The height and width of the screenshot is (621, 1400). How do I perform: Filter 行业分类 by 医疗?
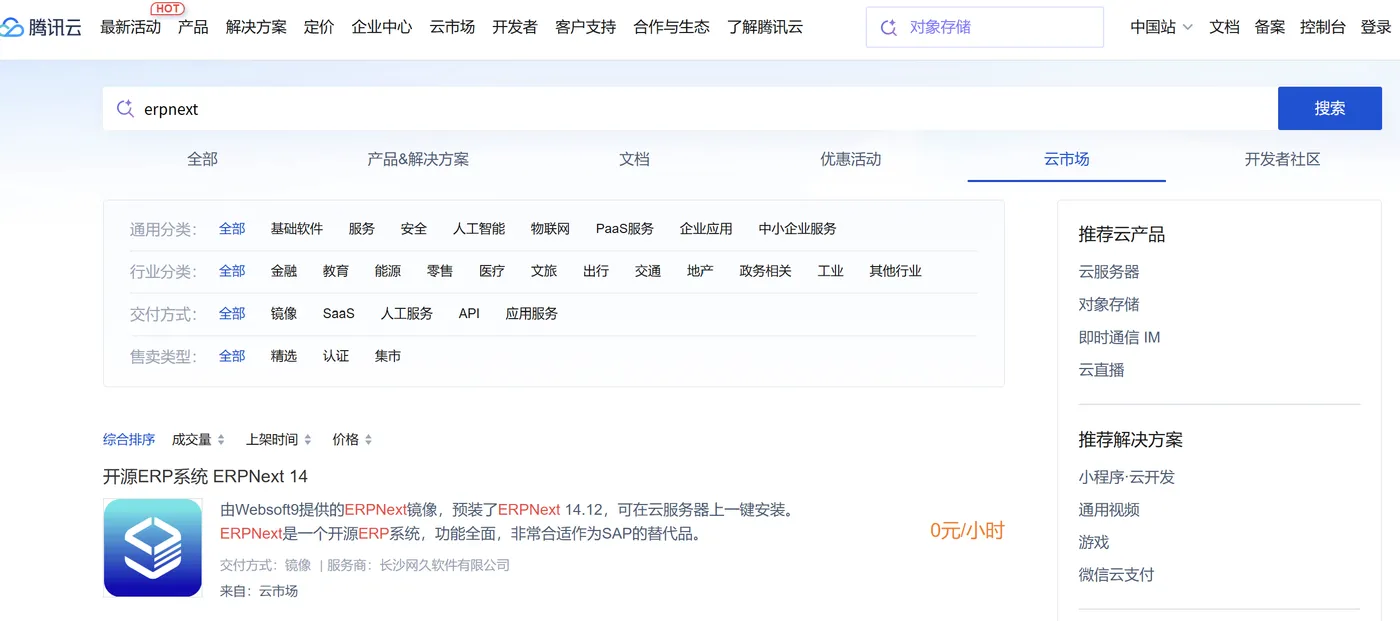(492, 271)
